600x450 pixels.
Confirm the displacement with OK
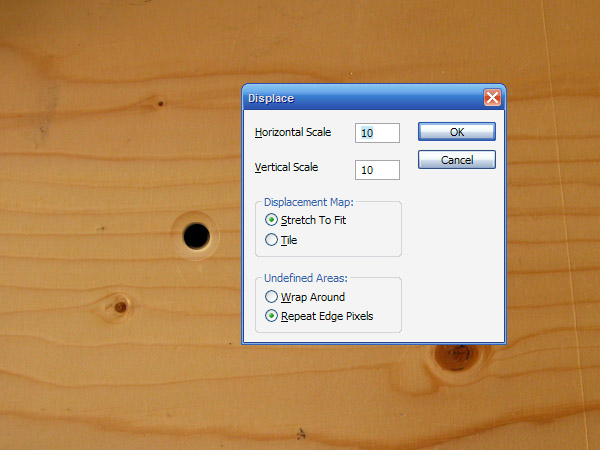[x=456, y=132]
